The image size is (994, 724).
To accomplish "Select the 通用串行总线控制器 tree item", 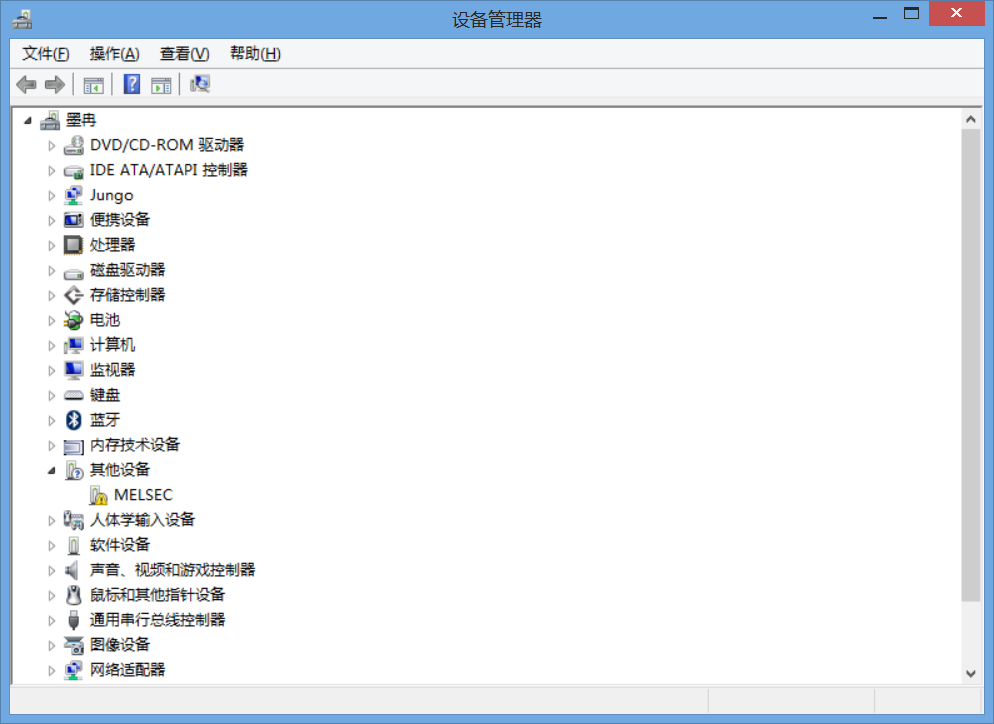I will click(x=157, y=620).
